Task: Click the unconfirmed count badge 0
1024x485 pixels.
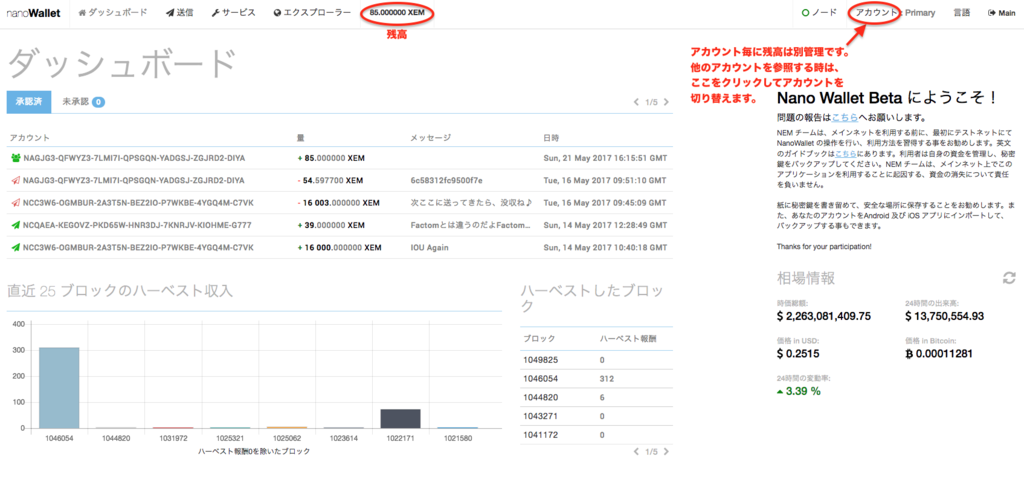Action: click(98, 102)
